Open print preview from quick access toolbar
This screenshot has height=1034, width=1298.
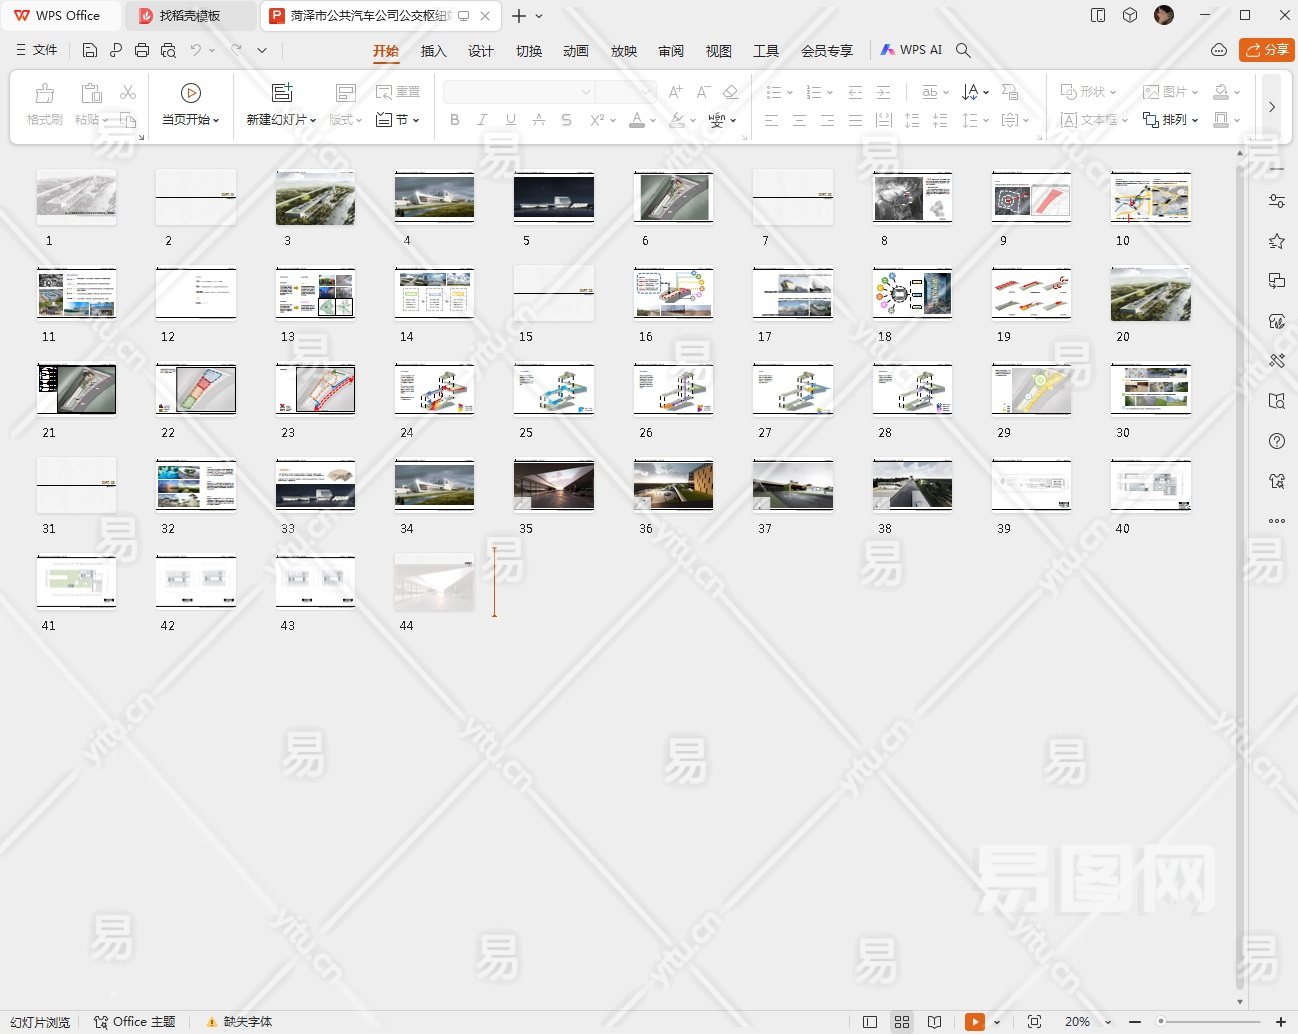(x=168, y=50)
